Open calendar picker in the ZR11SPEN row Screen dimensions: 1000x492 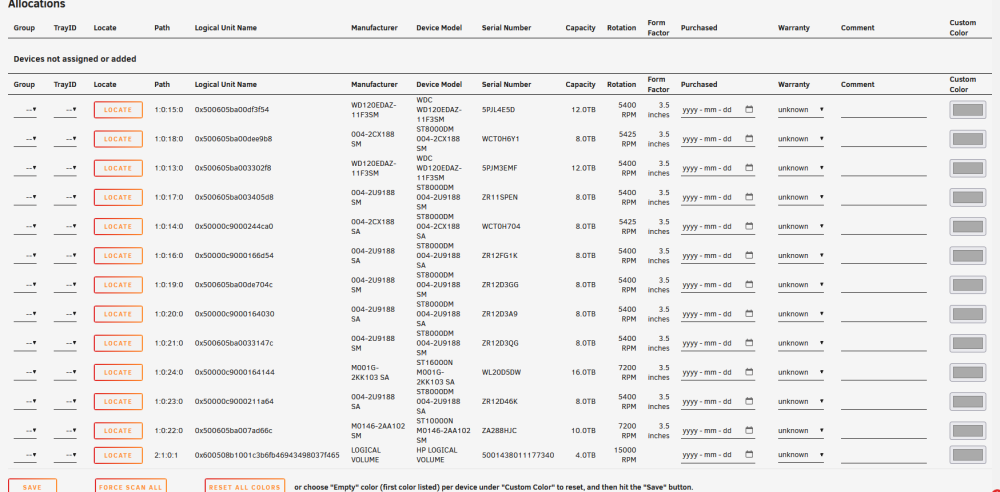click(749, 197)
